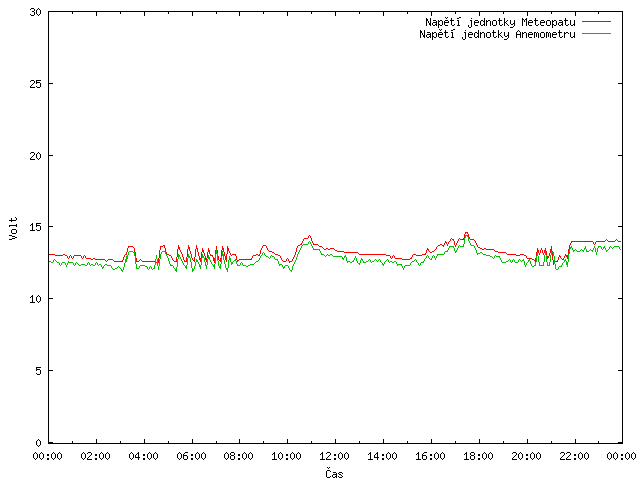Click the y-axis label '0'
Image resolution: width=640 pixels, height=480 pixels.
click(39, 442)
